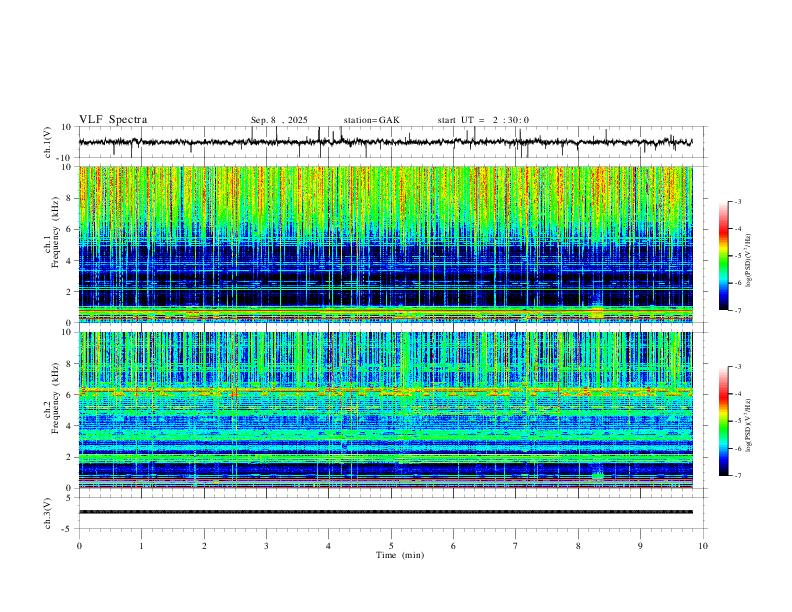Click the upper color bar label '-3'
Screen dimensions: 792x612
(737, 201)
